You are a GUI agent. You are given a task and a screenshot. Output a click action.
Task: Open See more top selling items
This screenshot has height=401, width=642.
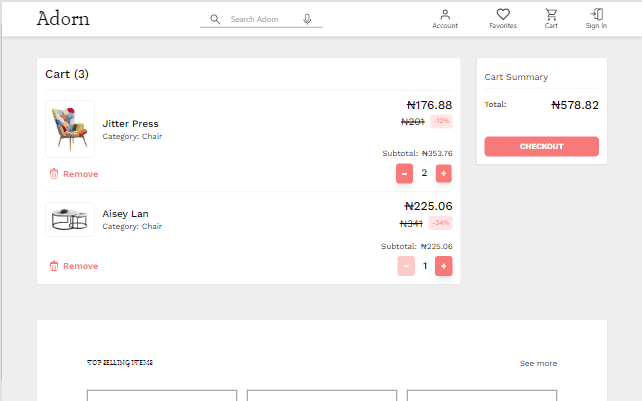coord(538,363)
